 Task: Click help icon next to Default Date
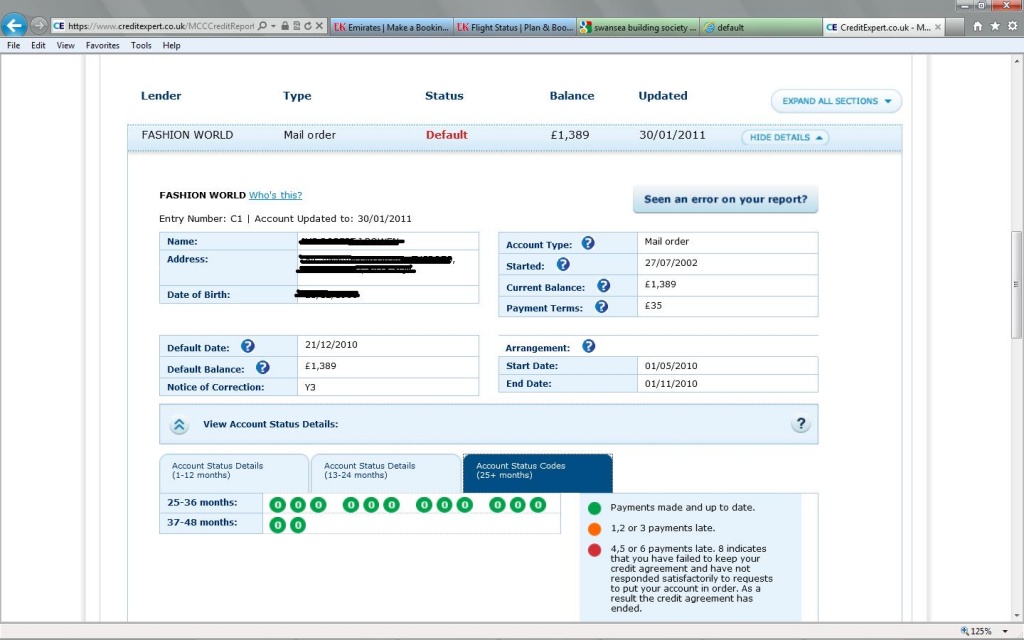(x=247, y=346)
